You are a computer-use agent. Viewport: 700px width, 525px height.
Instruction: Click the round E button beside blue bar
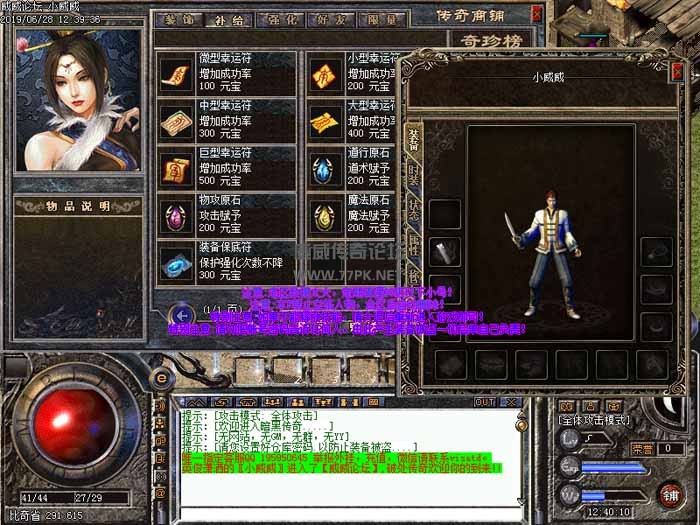570,467
